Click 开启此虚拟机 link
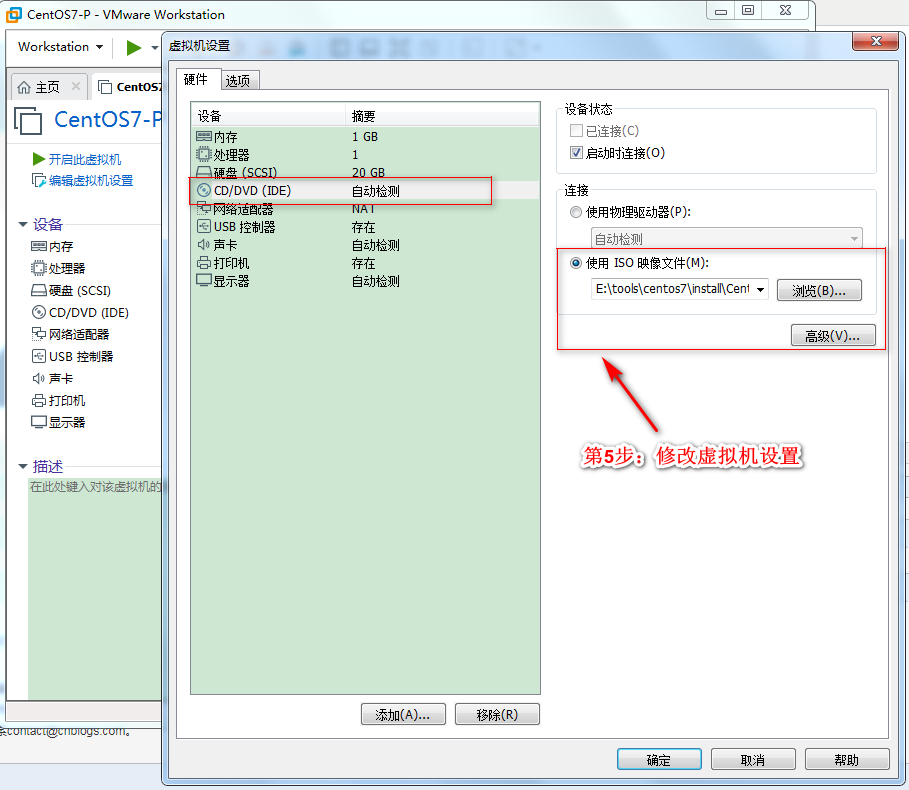The width and height of the screenshot is (909, 790). coord(85,159)
